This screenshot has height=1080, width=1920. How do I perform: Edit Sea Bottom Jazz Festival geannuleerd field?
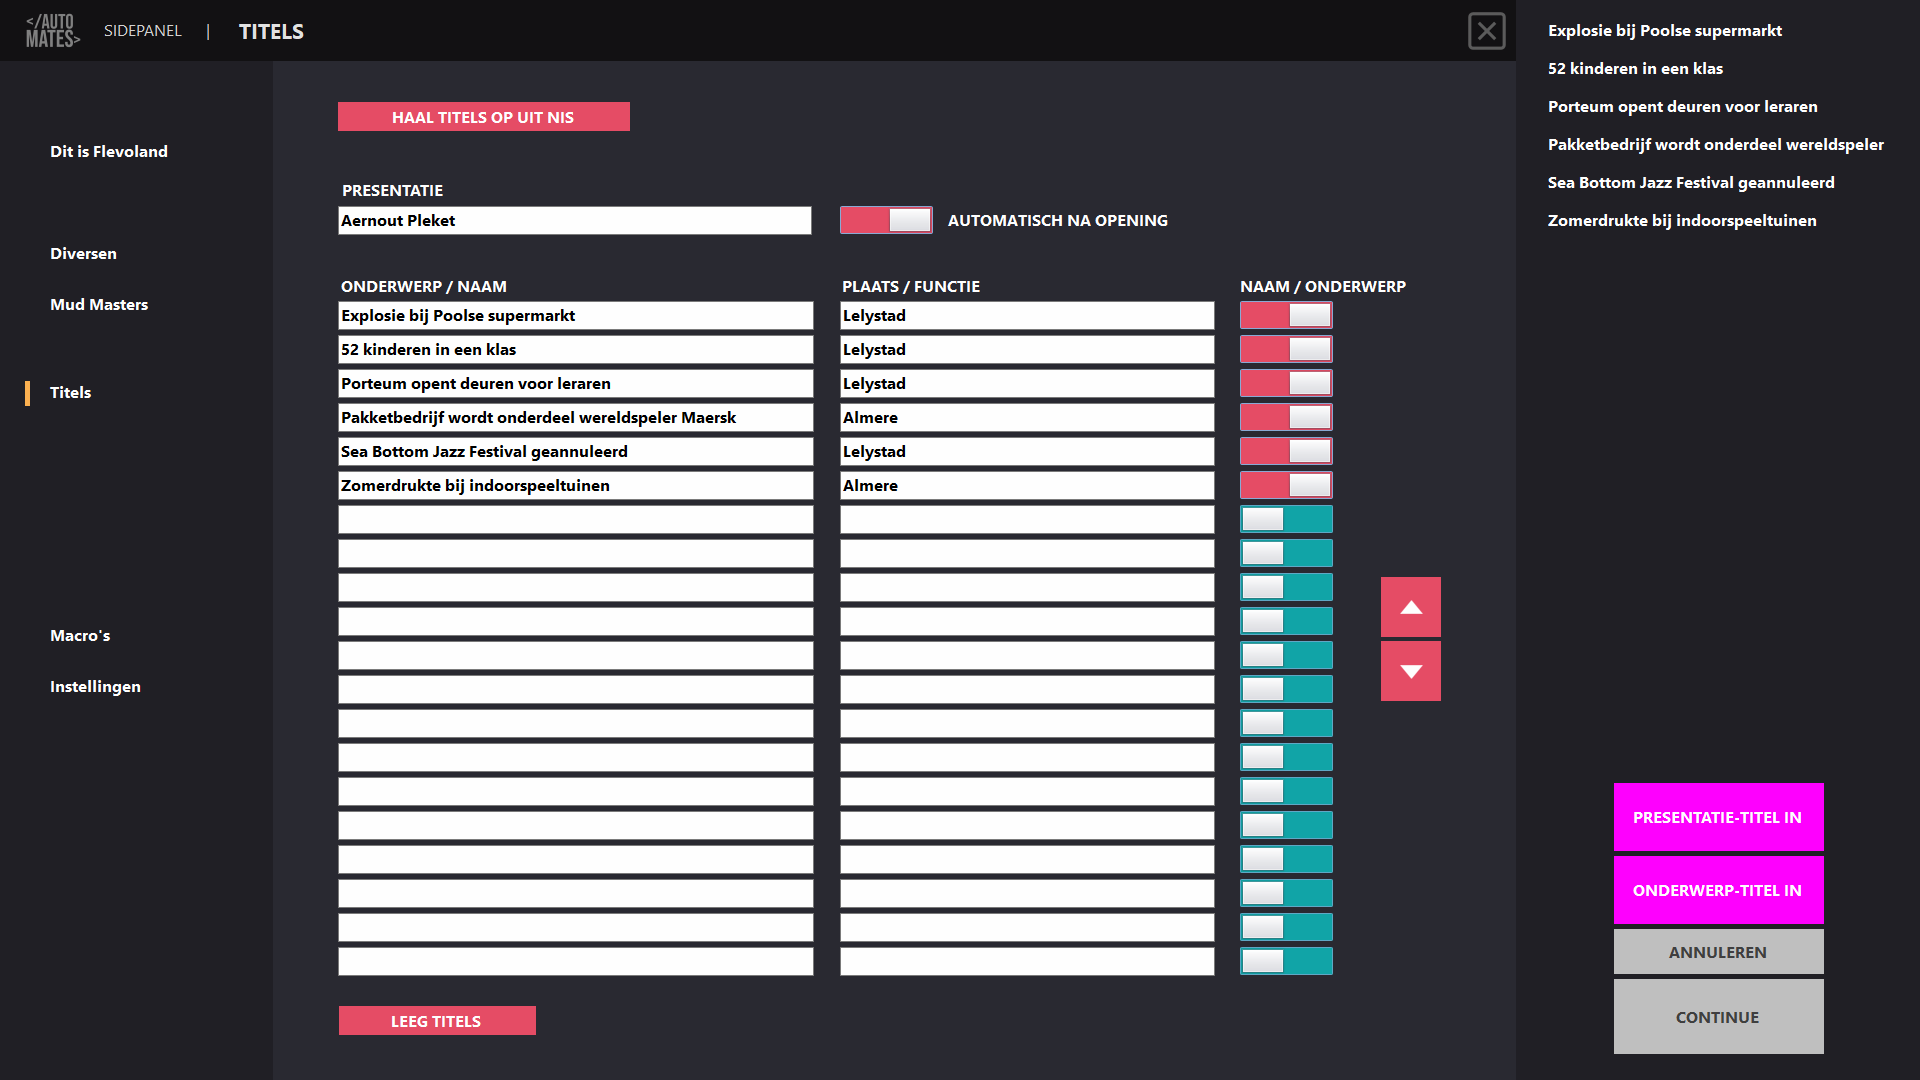pyautogui.click(x=576, y=451)
